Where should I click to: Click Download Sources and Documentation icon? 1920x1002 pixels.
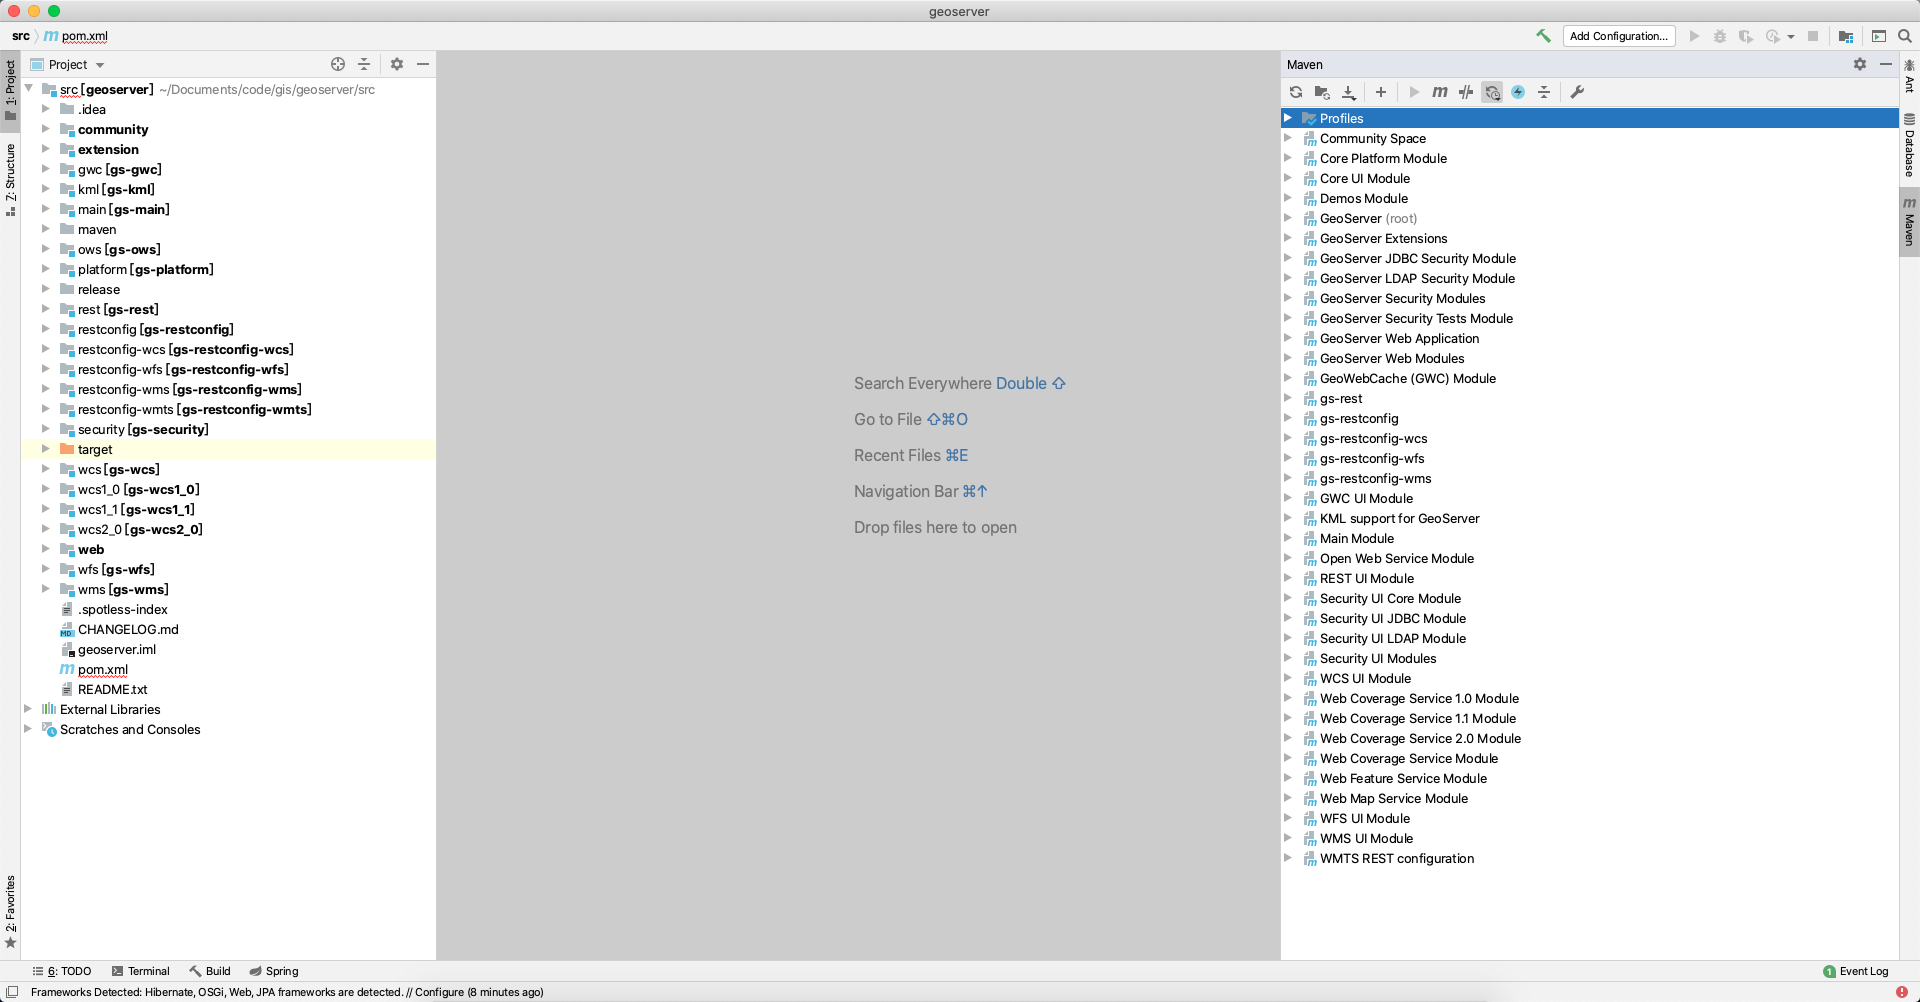click(1349, 92)
